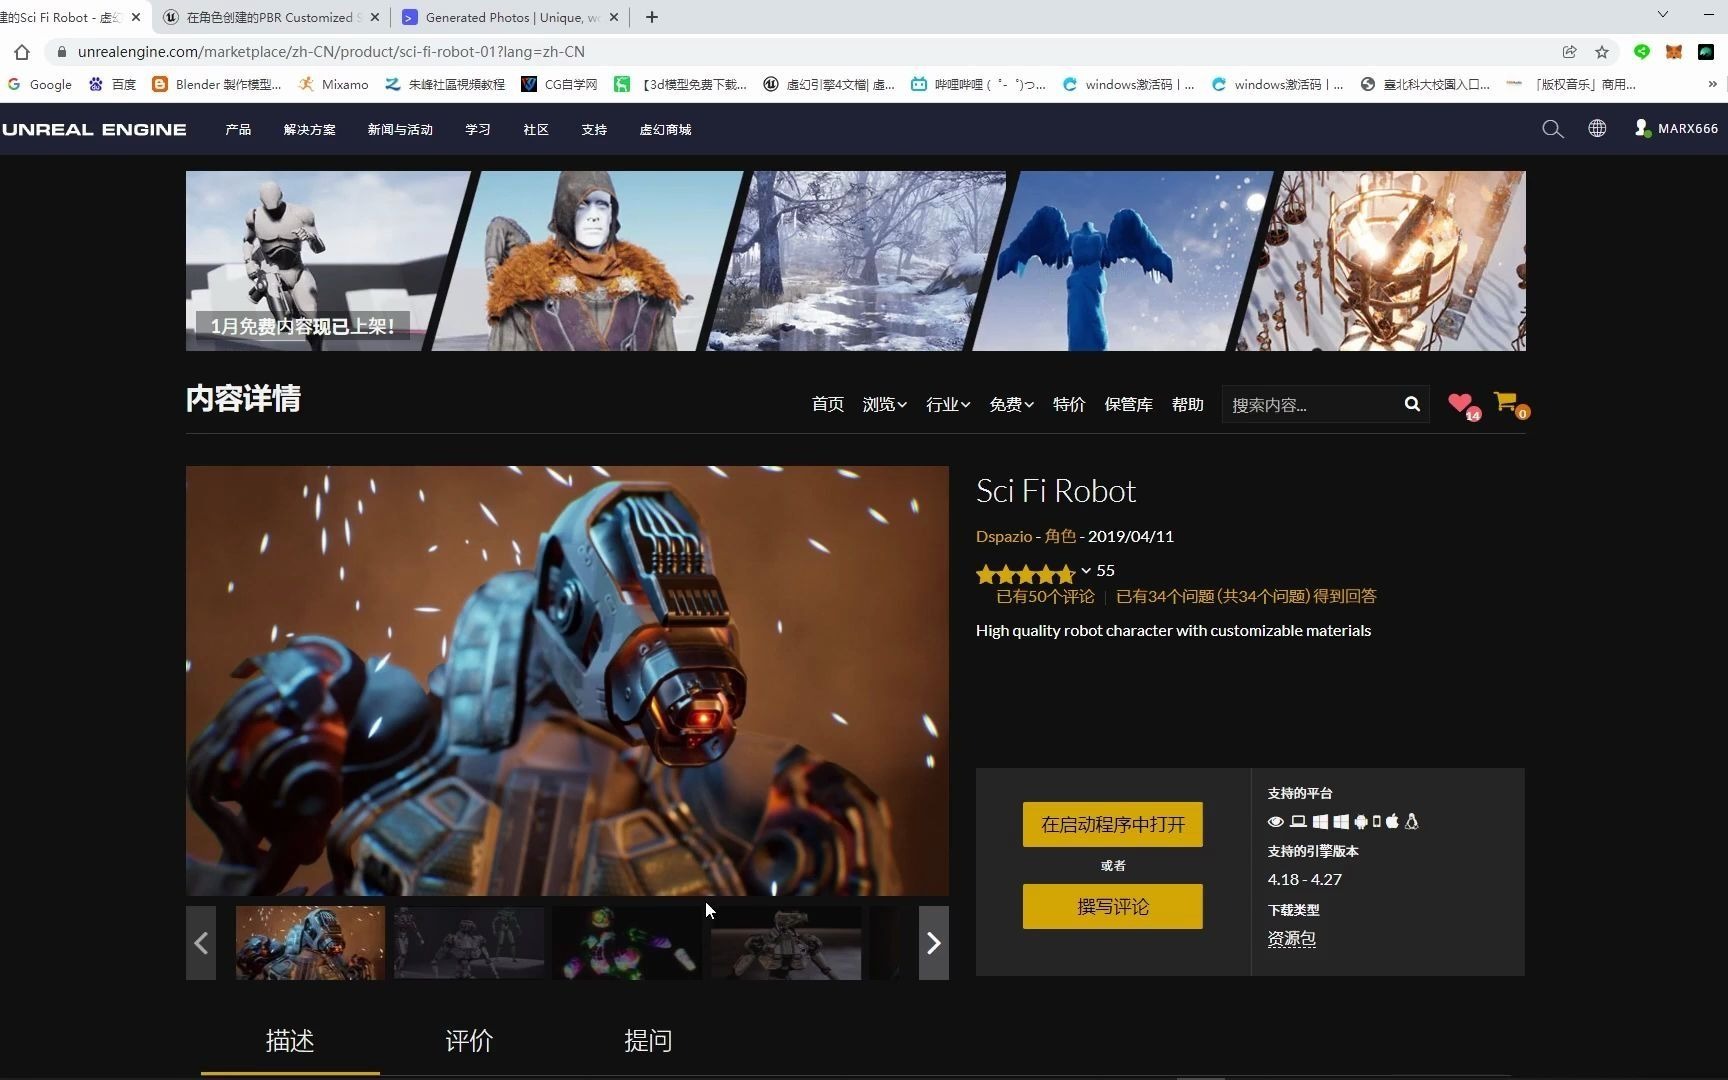
Task: Open the Blender bookmark
Action: point(217,85)
